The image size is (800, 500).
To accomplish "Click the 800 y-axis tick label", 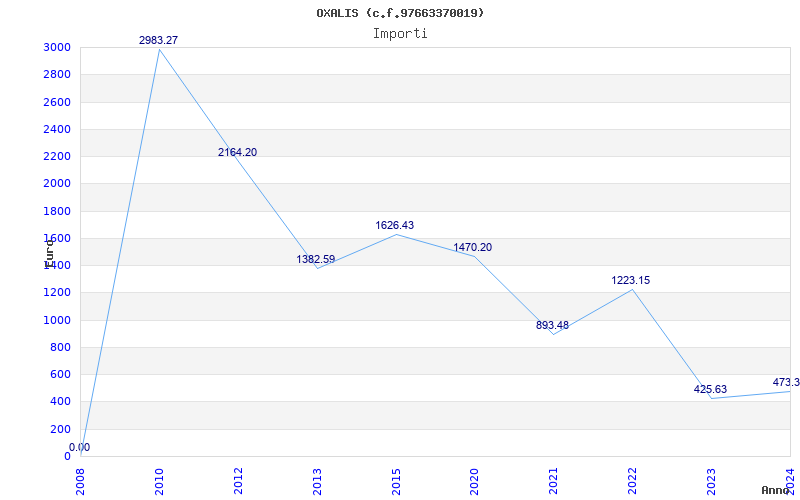I will [x=61, y=347].
